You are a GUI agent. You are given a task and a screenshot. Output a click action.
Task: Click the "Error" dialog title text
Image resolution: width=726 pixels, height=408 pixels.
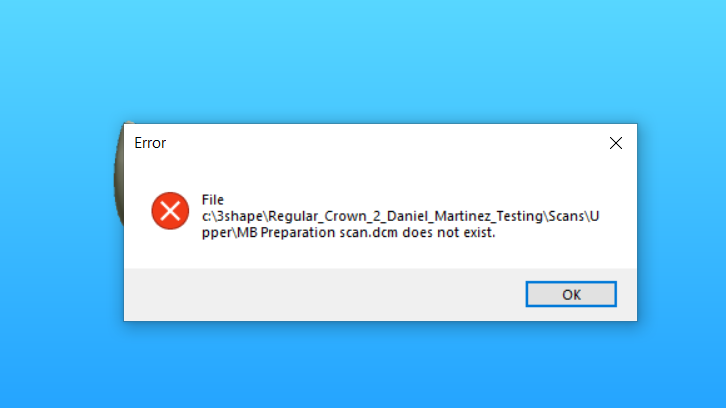click(x=150, y=143)
